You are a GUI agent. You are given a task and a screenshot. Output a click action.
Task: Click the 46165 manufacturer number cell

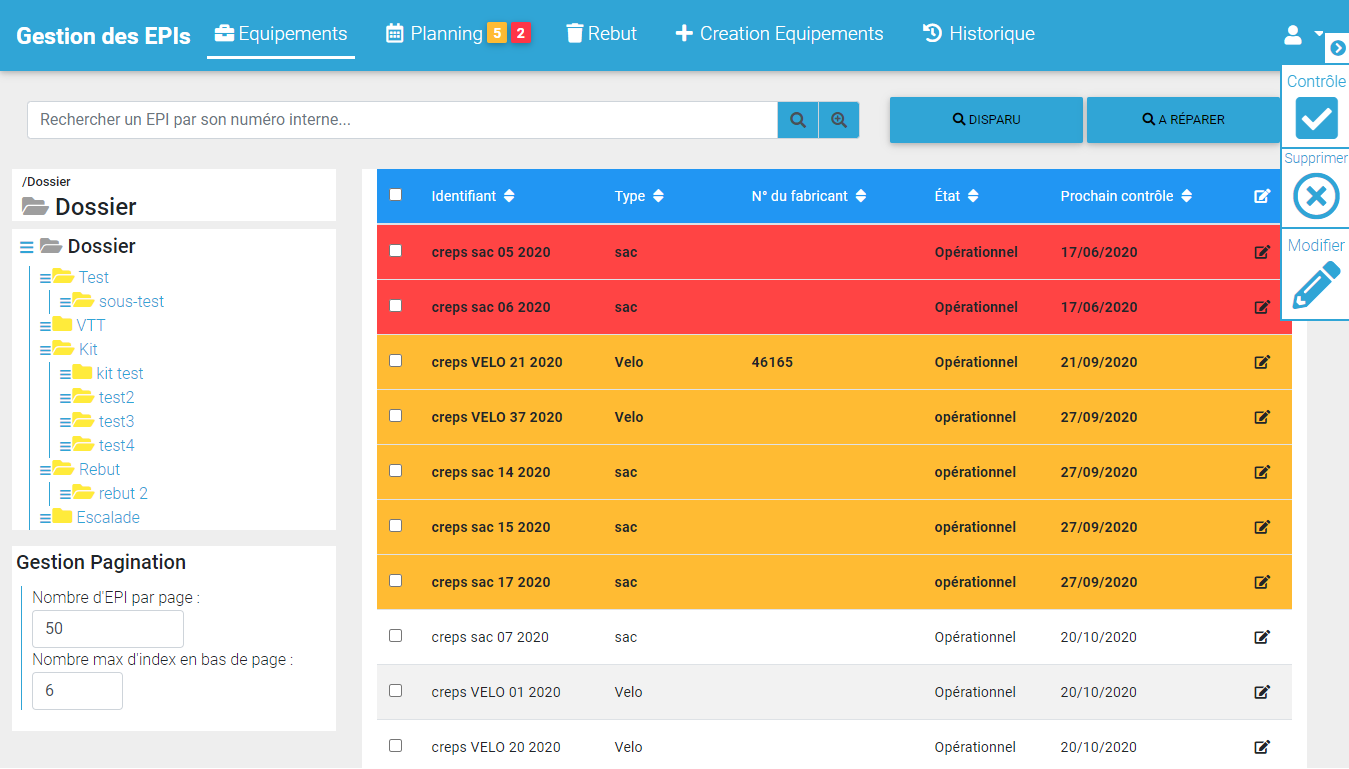(772, 362)
